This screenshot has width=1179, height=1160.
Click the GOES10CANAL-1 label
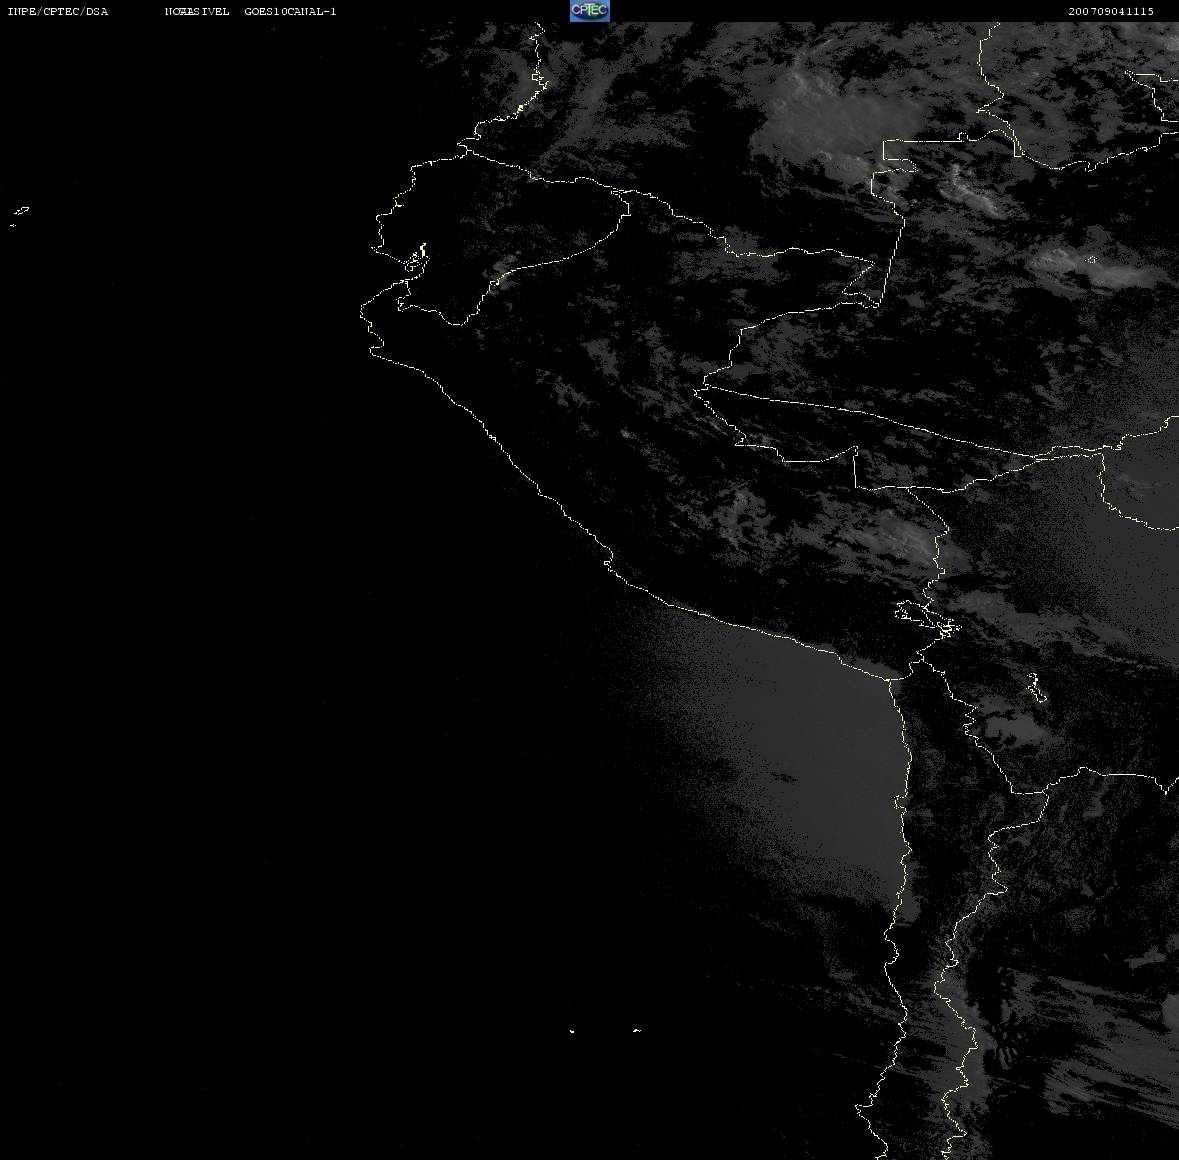coord(290,11)
